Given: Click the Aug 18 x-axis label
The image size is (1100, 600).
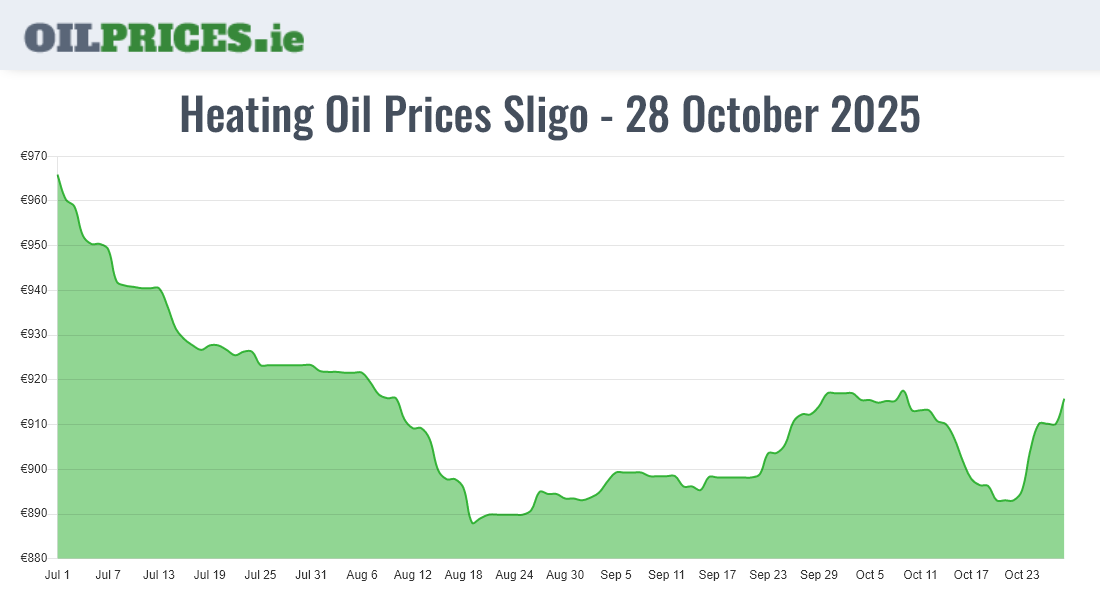Looking at the screenshot, I should click(463, 575).
